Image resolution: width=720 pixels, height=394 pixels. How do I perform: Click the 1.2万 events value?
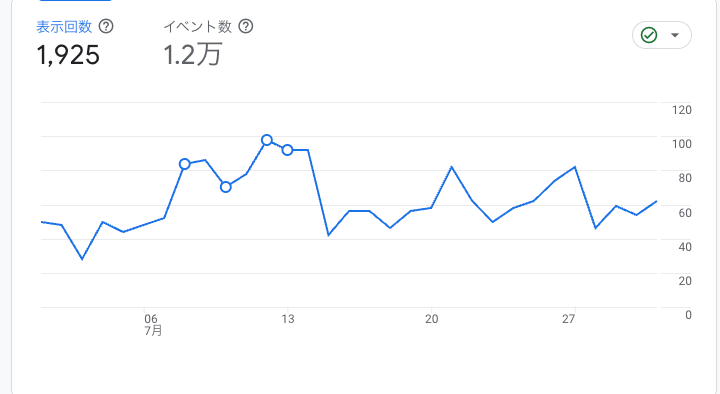(x=193, y=54)
